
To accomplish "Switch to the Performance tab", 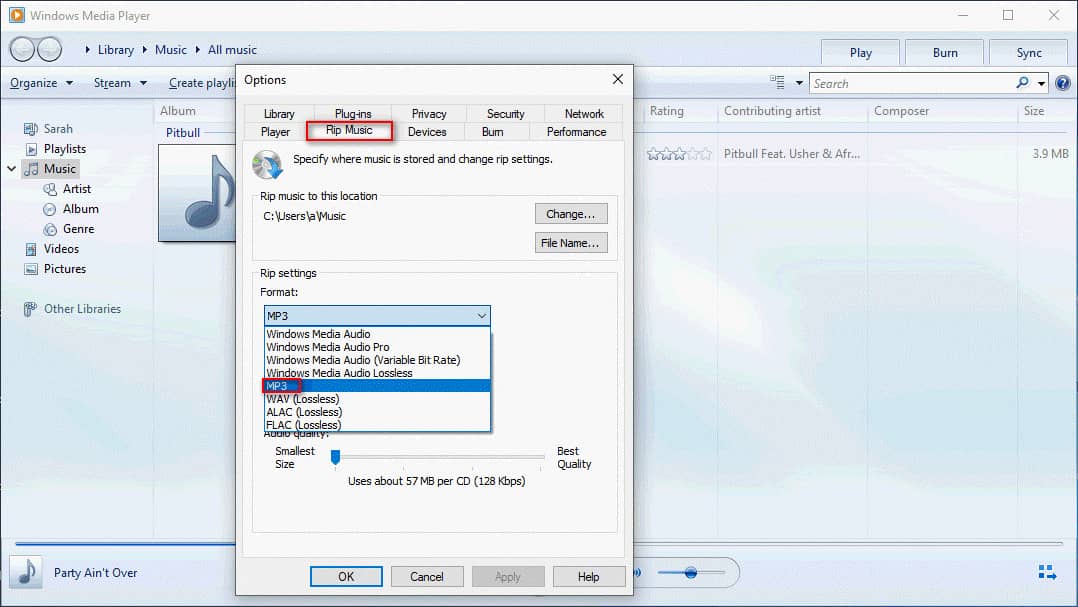I will (x=576, y=131).
